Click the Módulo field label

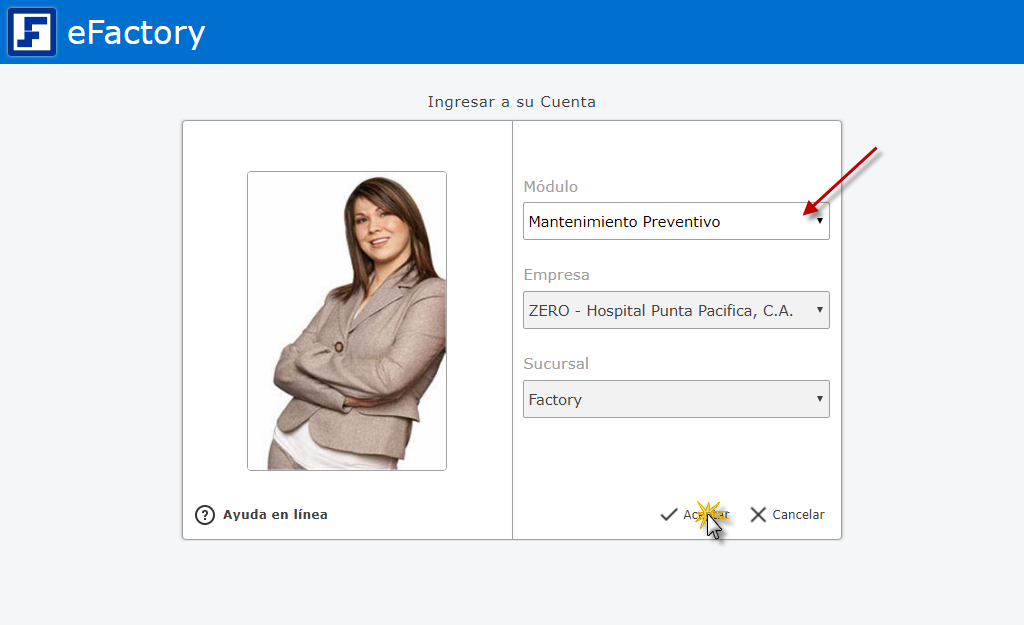click(550, 187)
